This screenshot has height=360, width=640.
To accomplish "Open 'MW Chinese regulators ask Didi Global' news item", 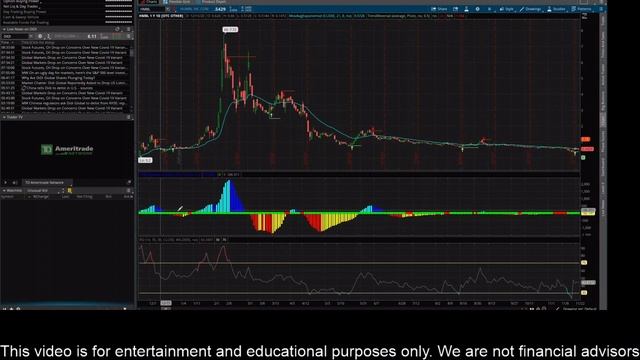I will [74, 103].
